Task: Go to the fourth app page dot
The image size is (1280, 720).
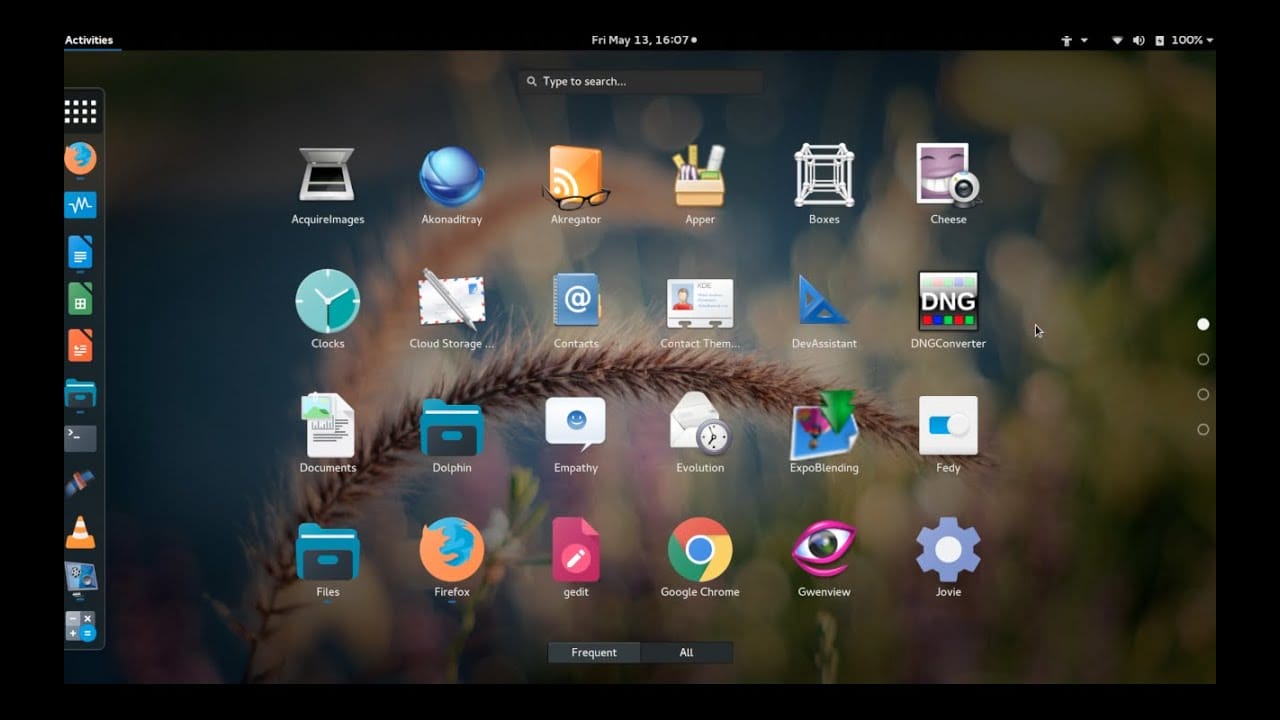Action: [1203, 429]
